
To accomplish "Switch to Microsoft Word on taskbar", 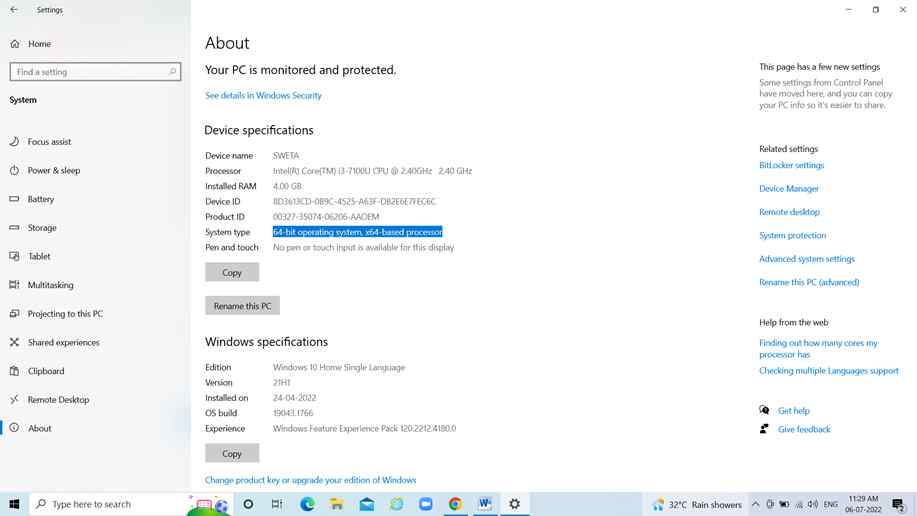I will 485,504.
